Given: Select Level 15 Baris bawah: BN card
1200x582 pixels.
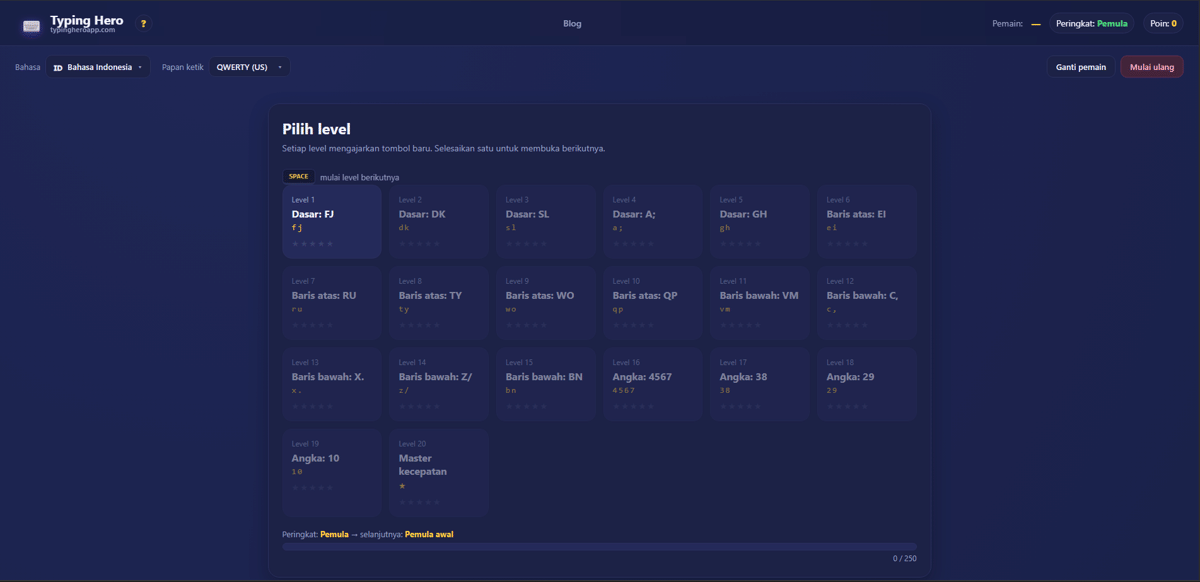Looking at the screenshot, I should pyautogui.click(x=546, y=385).
